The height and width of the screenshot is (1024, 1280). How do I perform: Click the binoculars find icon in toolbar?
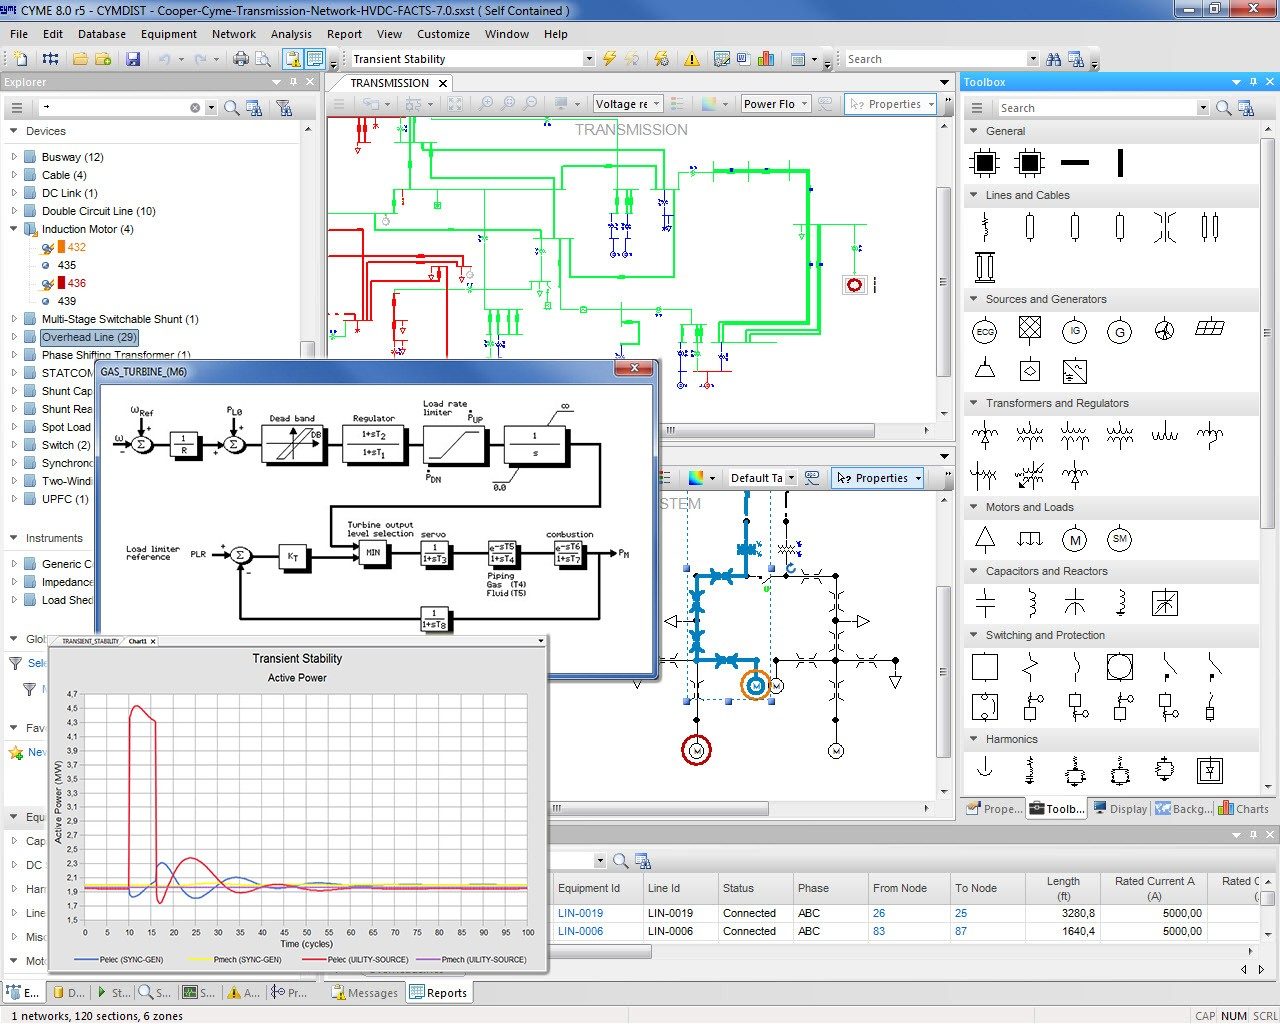coord(1053,59)
